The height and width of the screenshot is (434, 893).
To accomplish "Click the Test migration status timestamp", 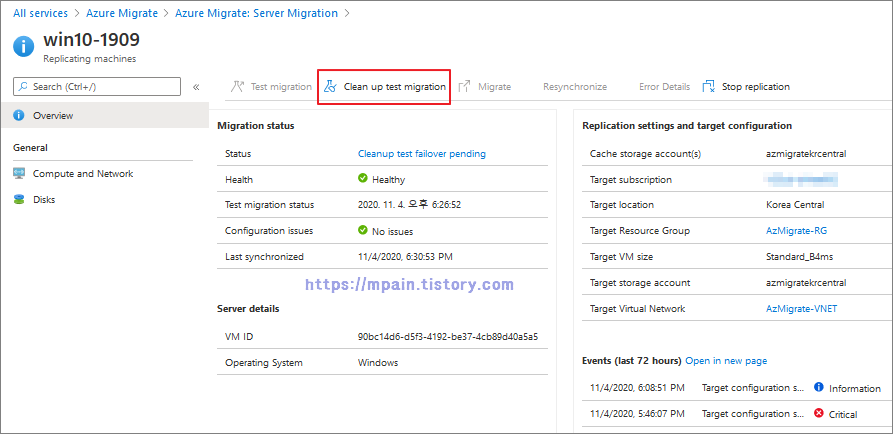I will 409,205.
